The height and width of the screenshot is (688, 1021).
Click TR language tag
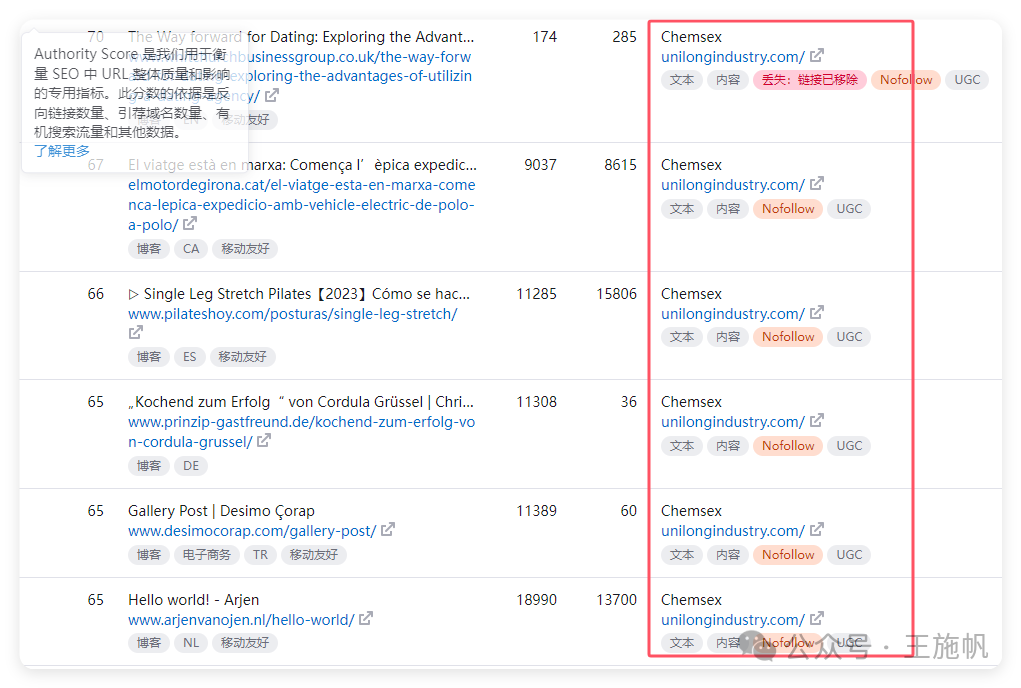pos(260,555)
